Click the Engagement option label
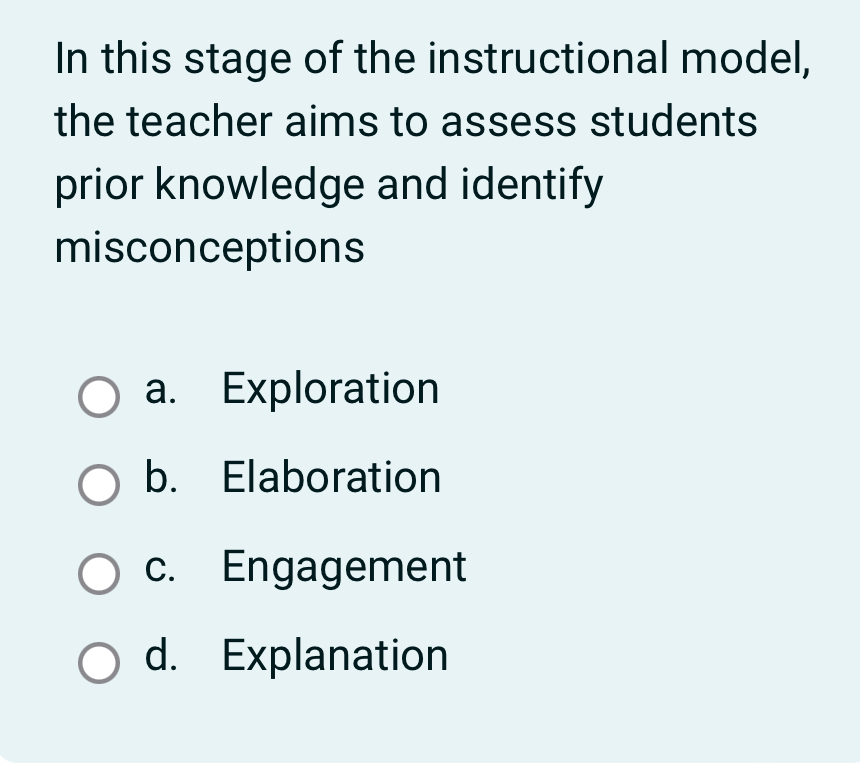The height and width of the screenshot is (768, 860). click(x=343, y=567)
